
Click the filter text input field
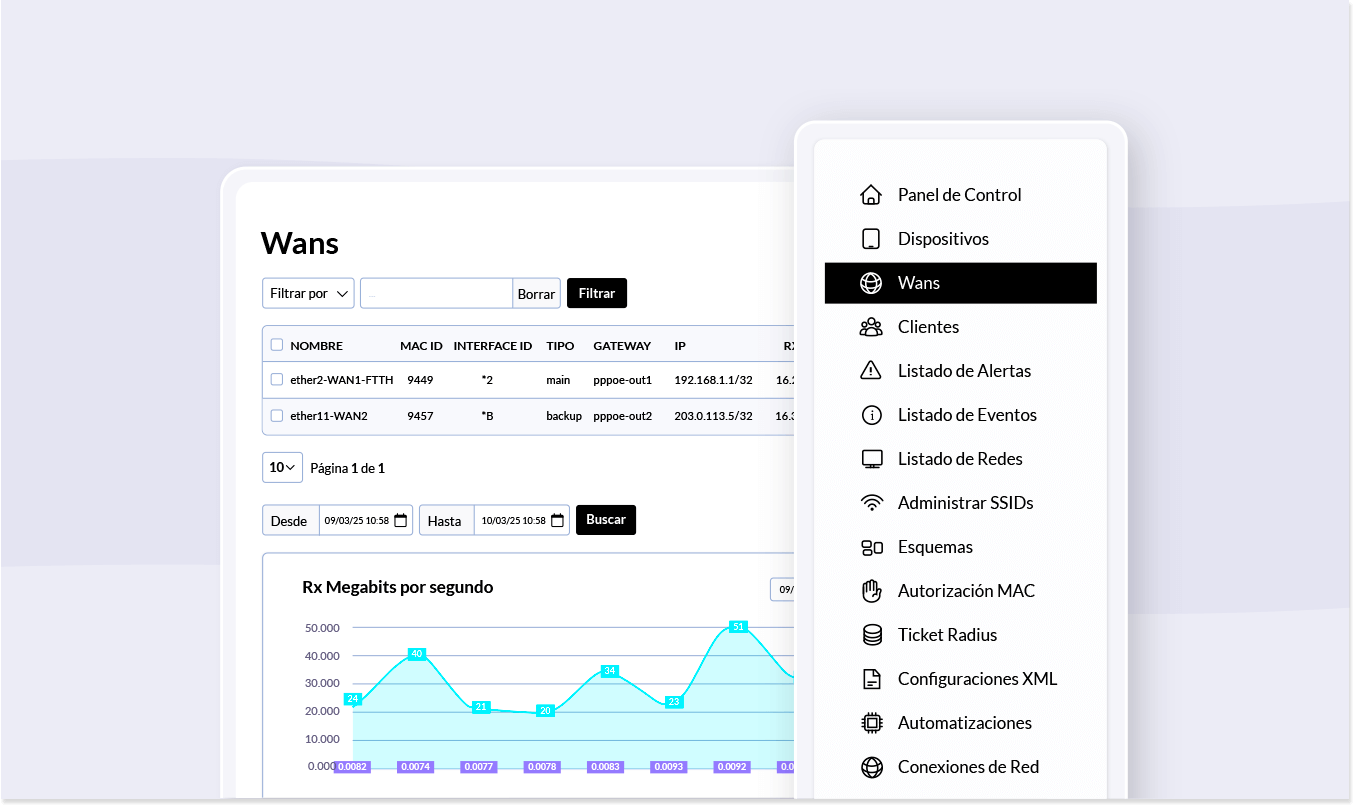(437, 293)
